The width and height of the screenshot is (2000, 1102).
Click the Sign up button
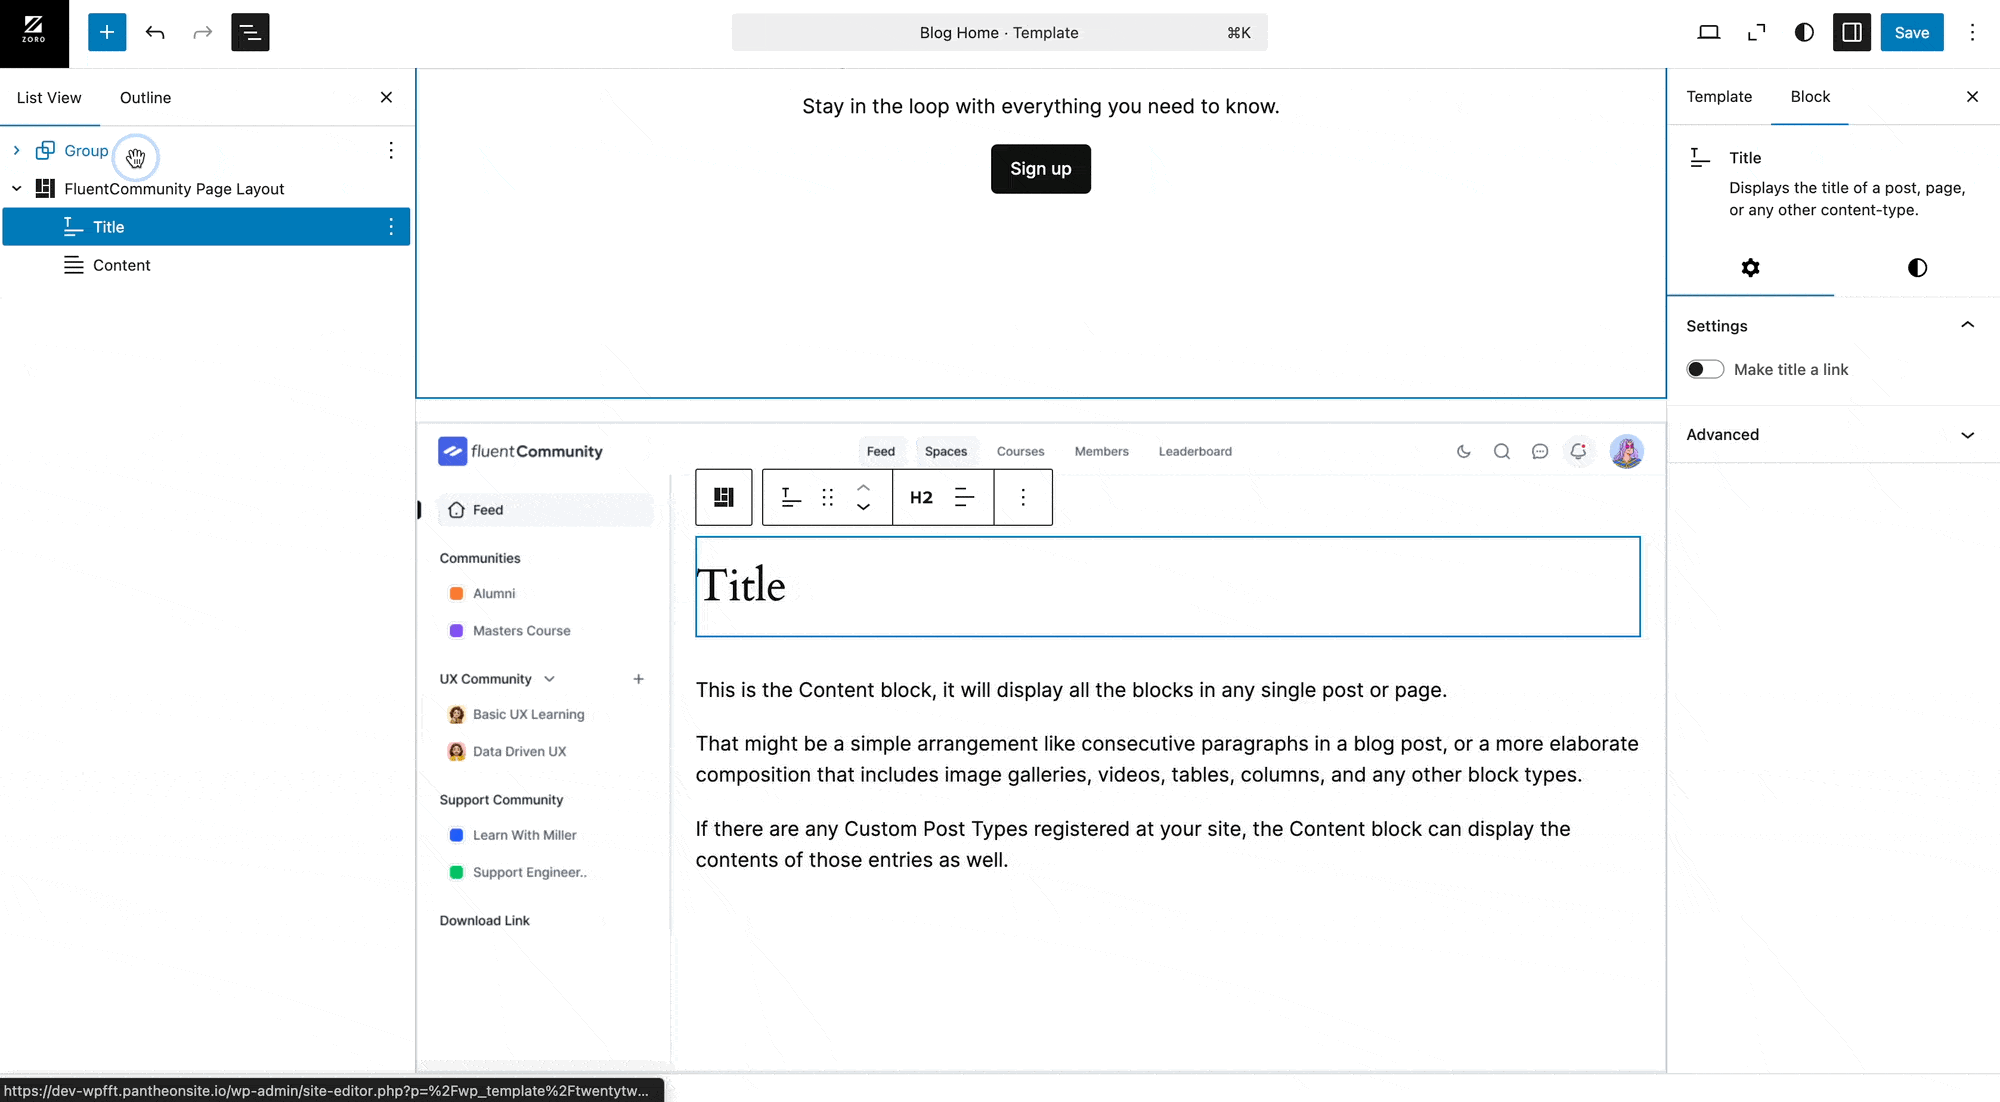pyautogui.click(x=1040, y=169)
